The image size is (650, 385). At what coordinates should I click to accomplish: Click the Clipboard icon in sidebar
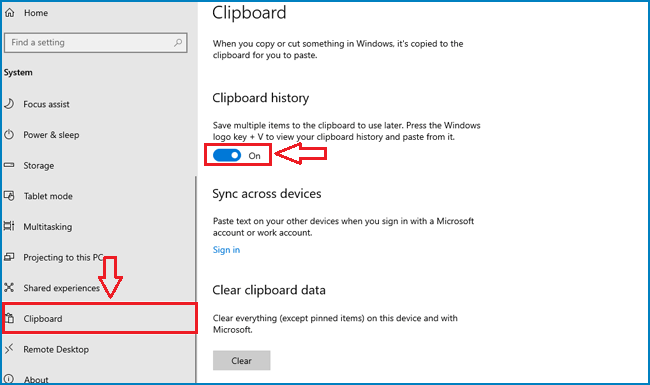[10, 318]
